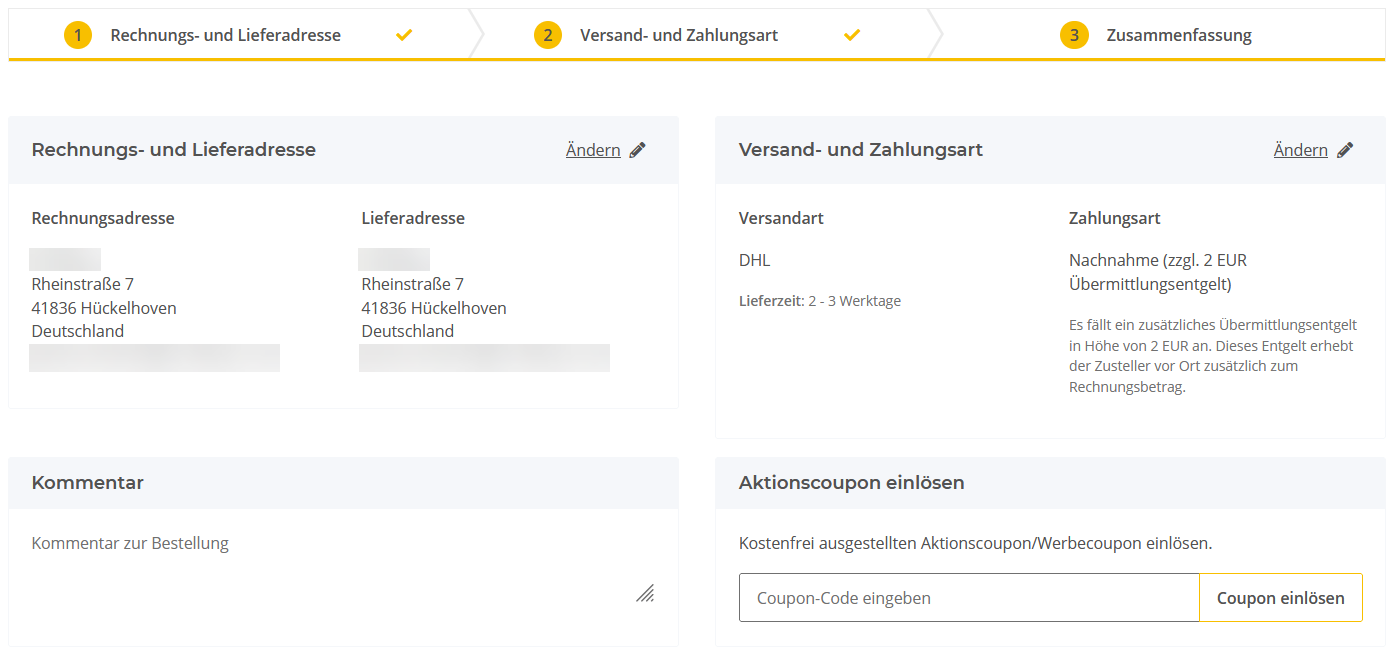Click the edit pencil icon for Rechnungs- und Lieferadresse
Screen dimensions: 1394x654
[638, 150]
